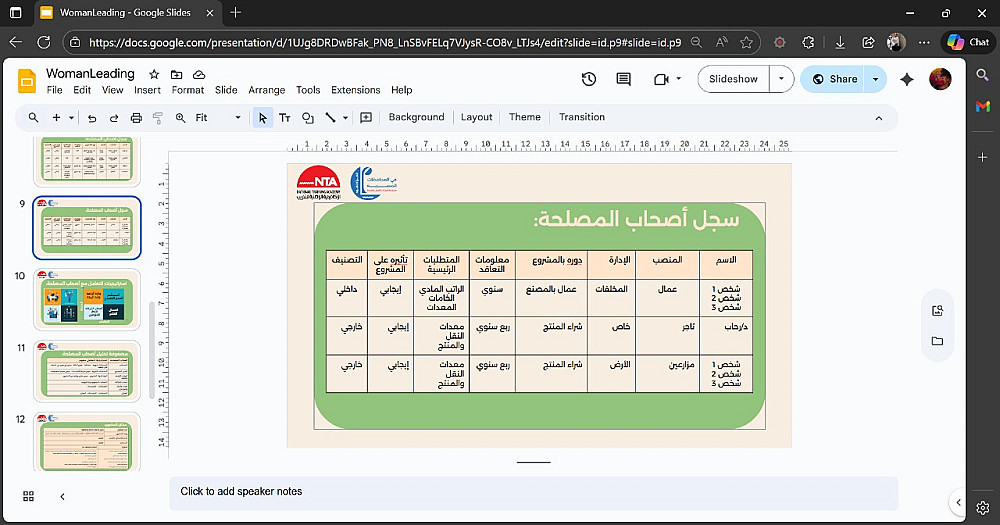Click the Background button
Screen dimensions: 1000x525
(x=416, y=117)
